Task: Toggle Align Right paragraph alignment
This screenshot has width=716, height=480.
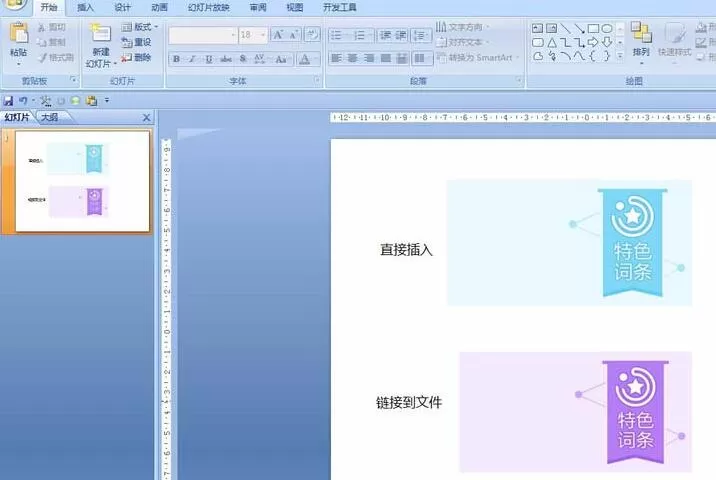Action: 369,58
